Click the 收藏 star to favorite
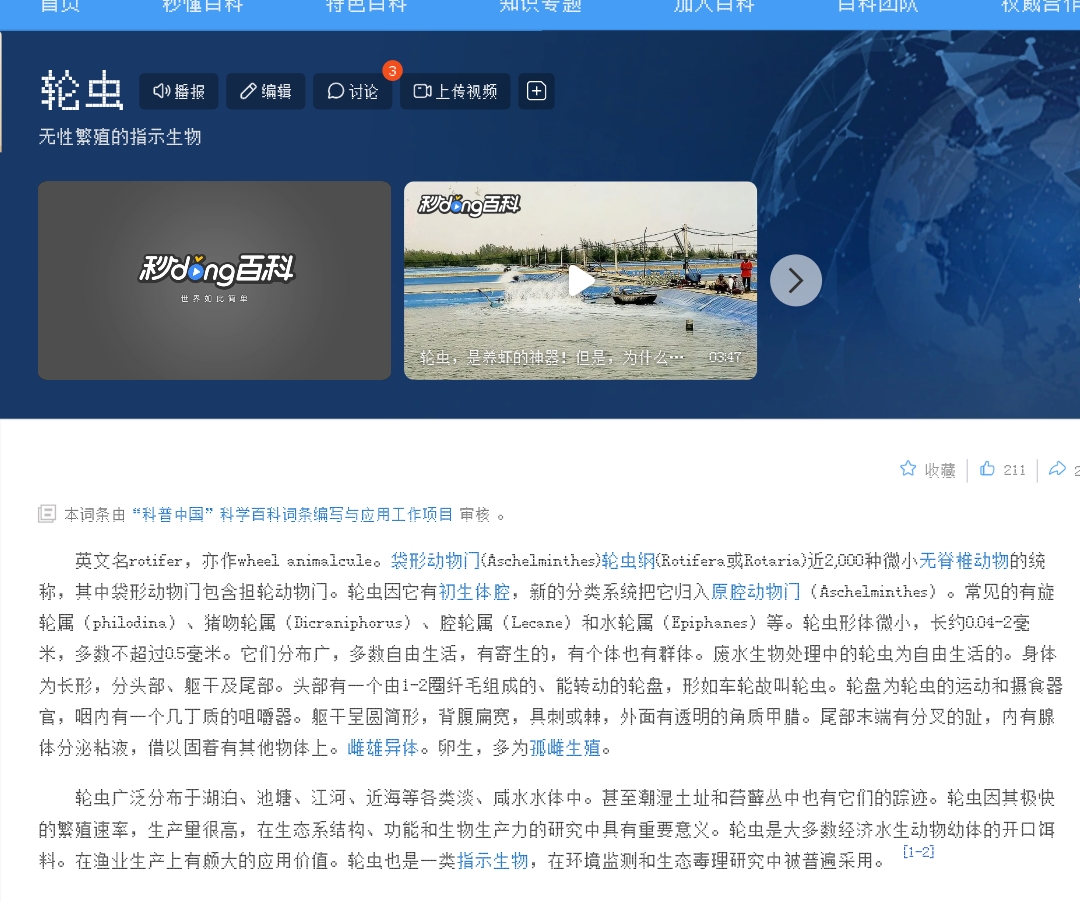The image size is (1080, 902). coord(927,470)
